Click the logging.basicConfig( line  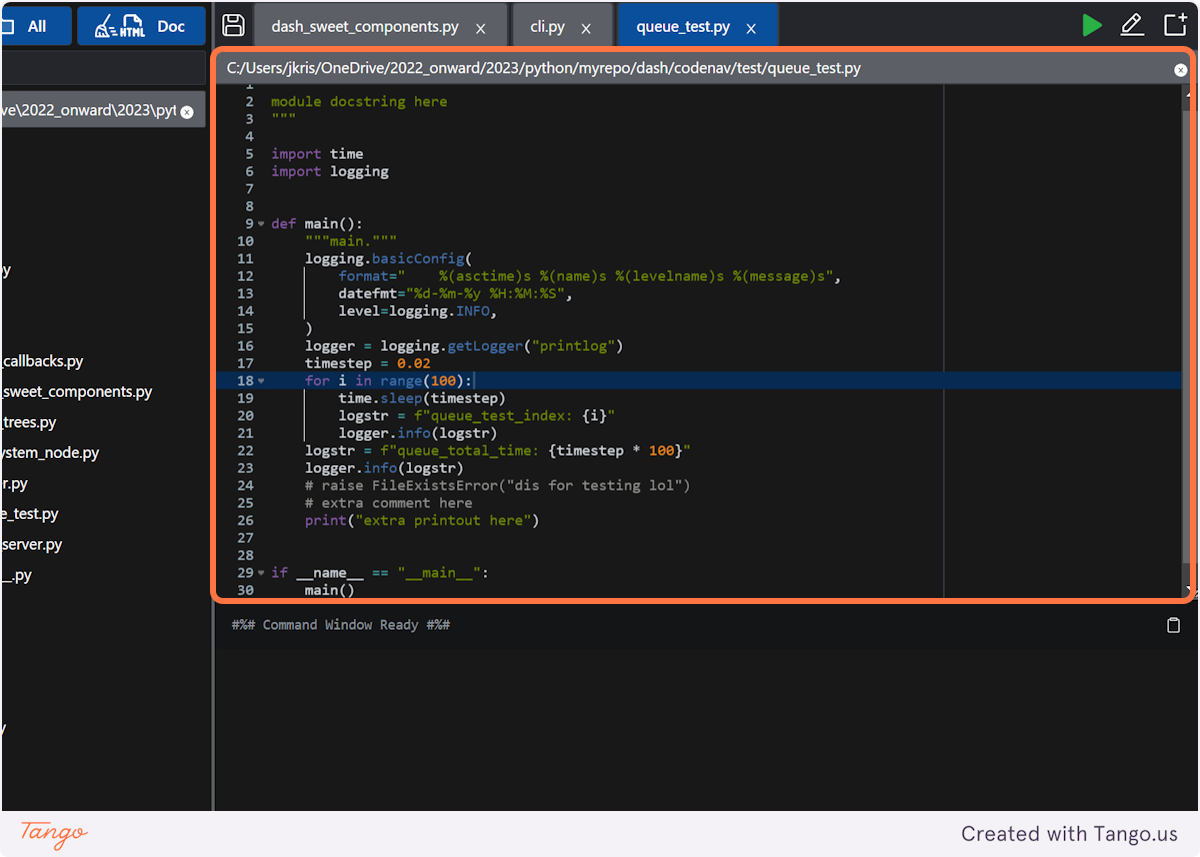pos(388,259)
